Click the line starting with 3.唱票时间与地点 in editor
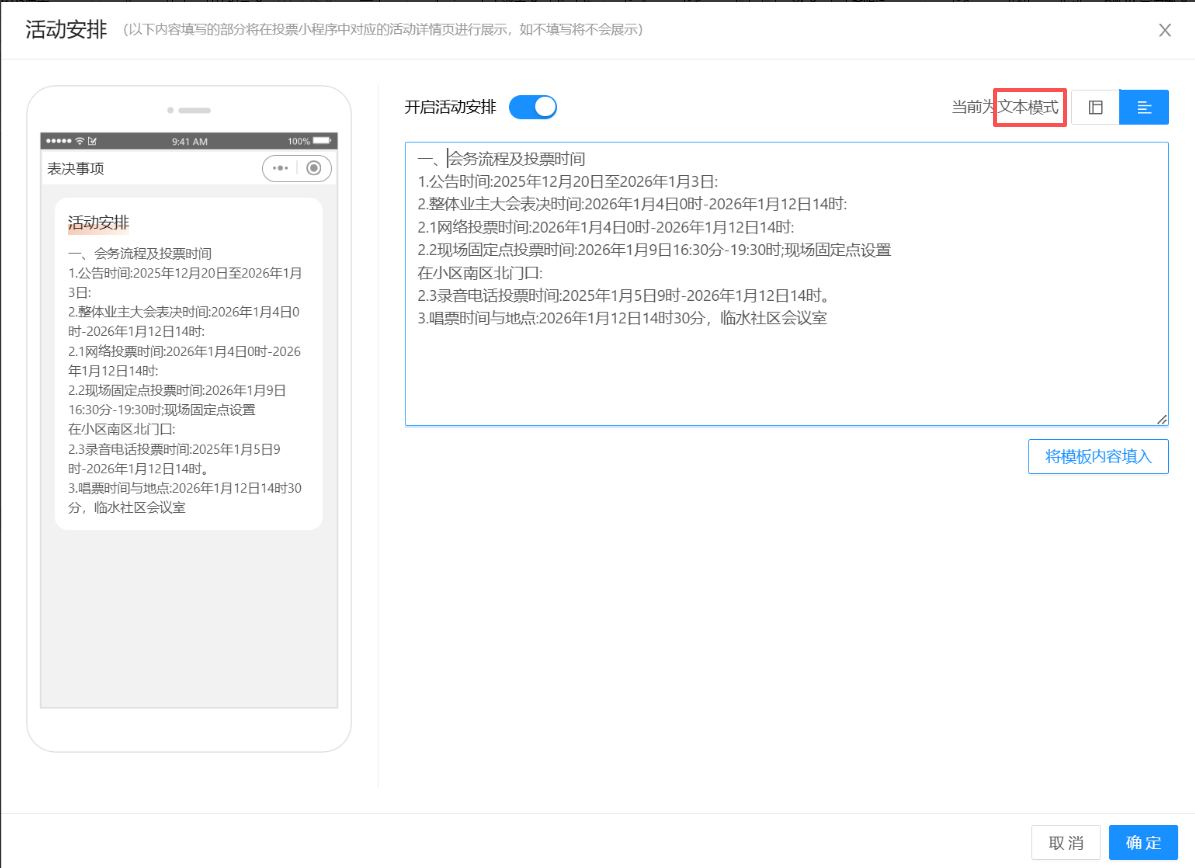 pos(622,318)
